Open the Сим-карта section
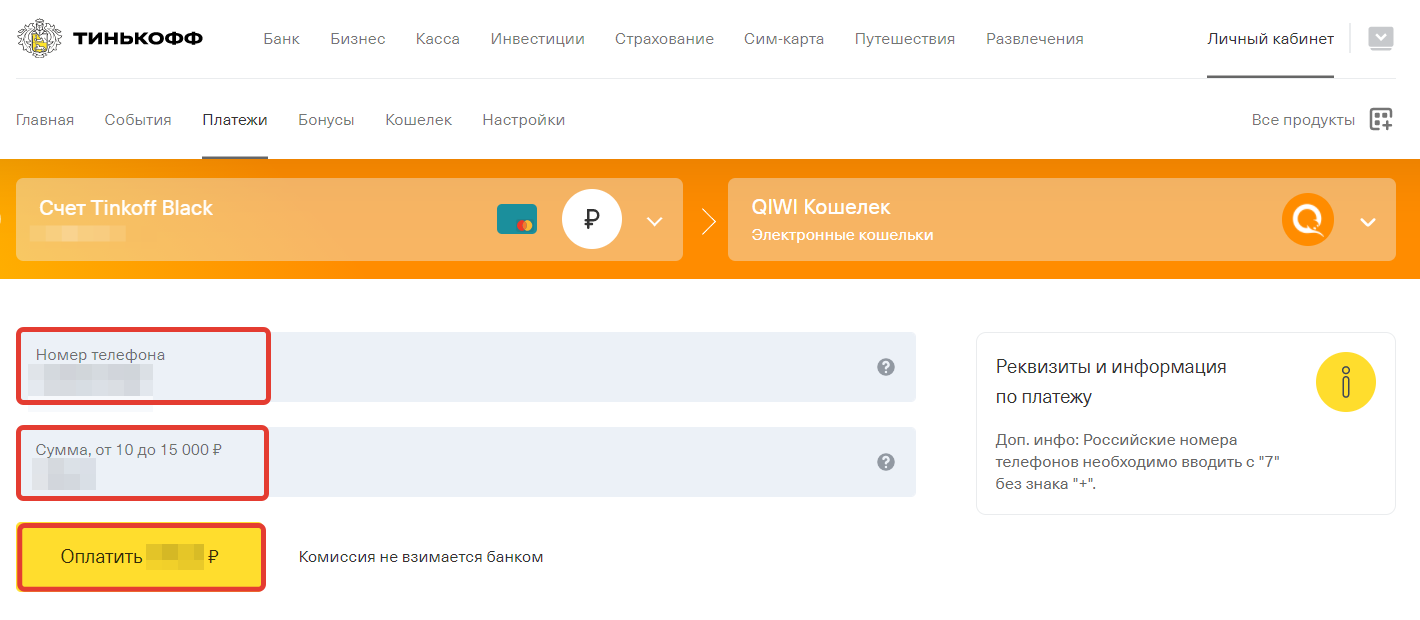The width and height of the screenshot is (1420, 620). point(784,39)
